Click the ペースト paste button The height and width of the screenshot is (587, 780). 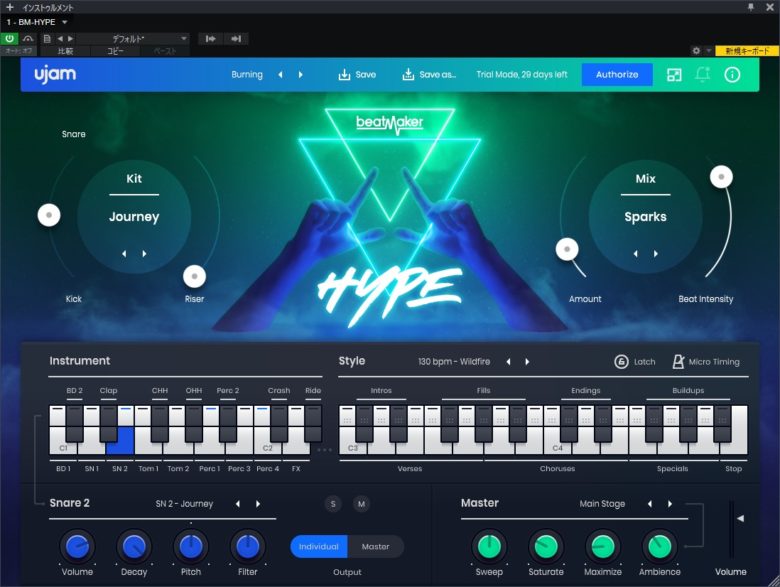pyautogui.click(x=165, y=51)
